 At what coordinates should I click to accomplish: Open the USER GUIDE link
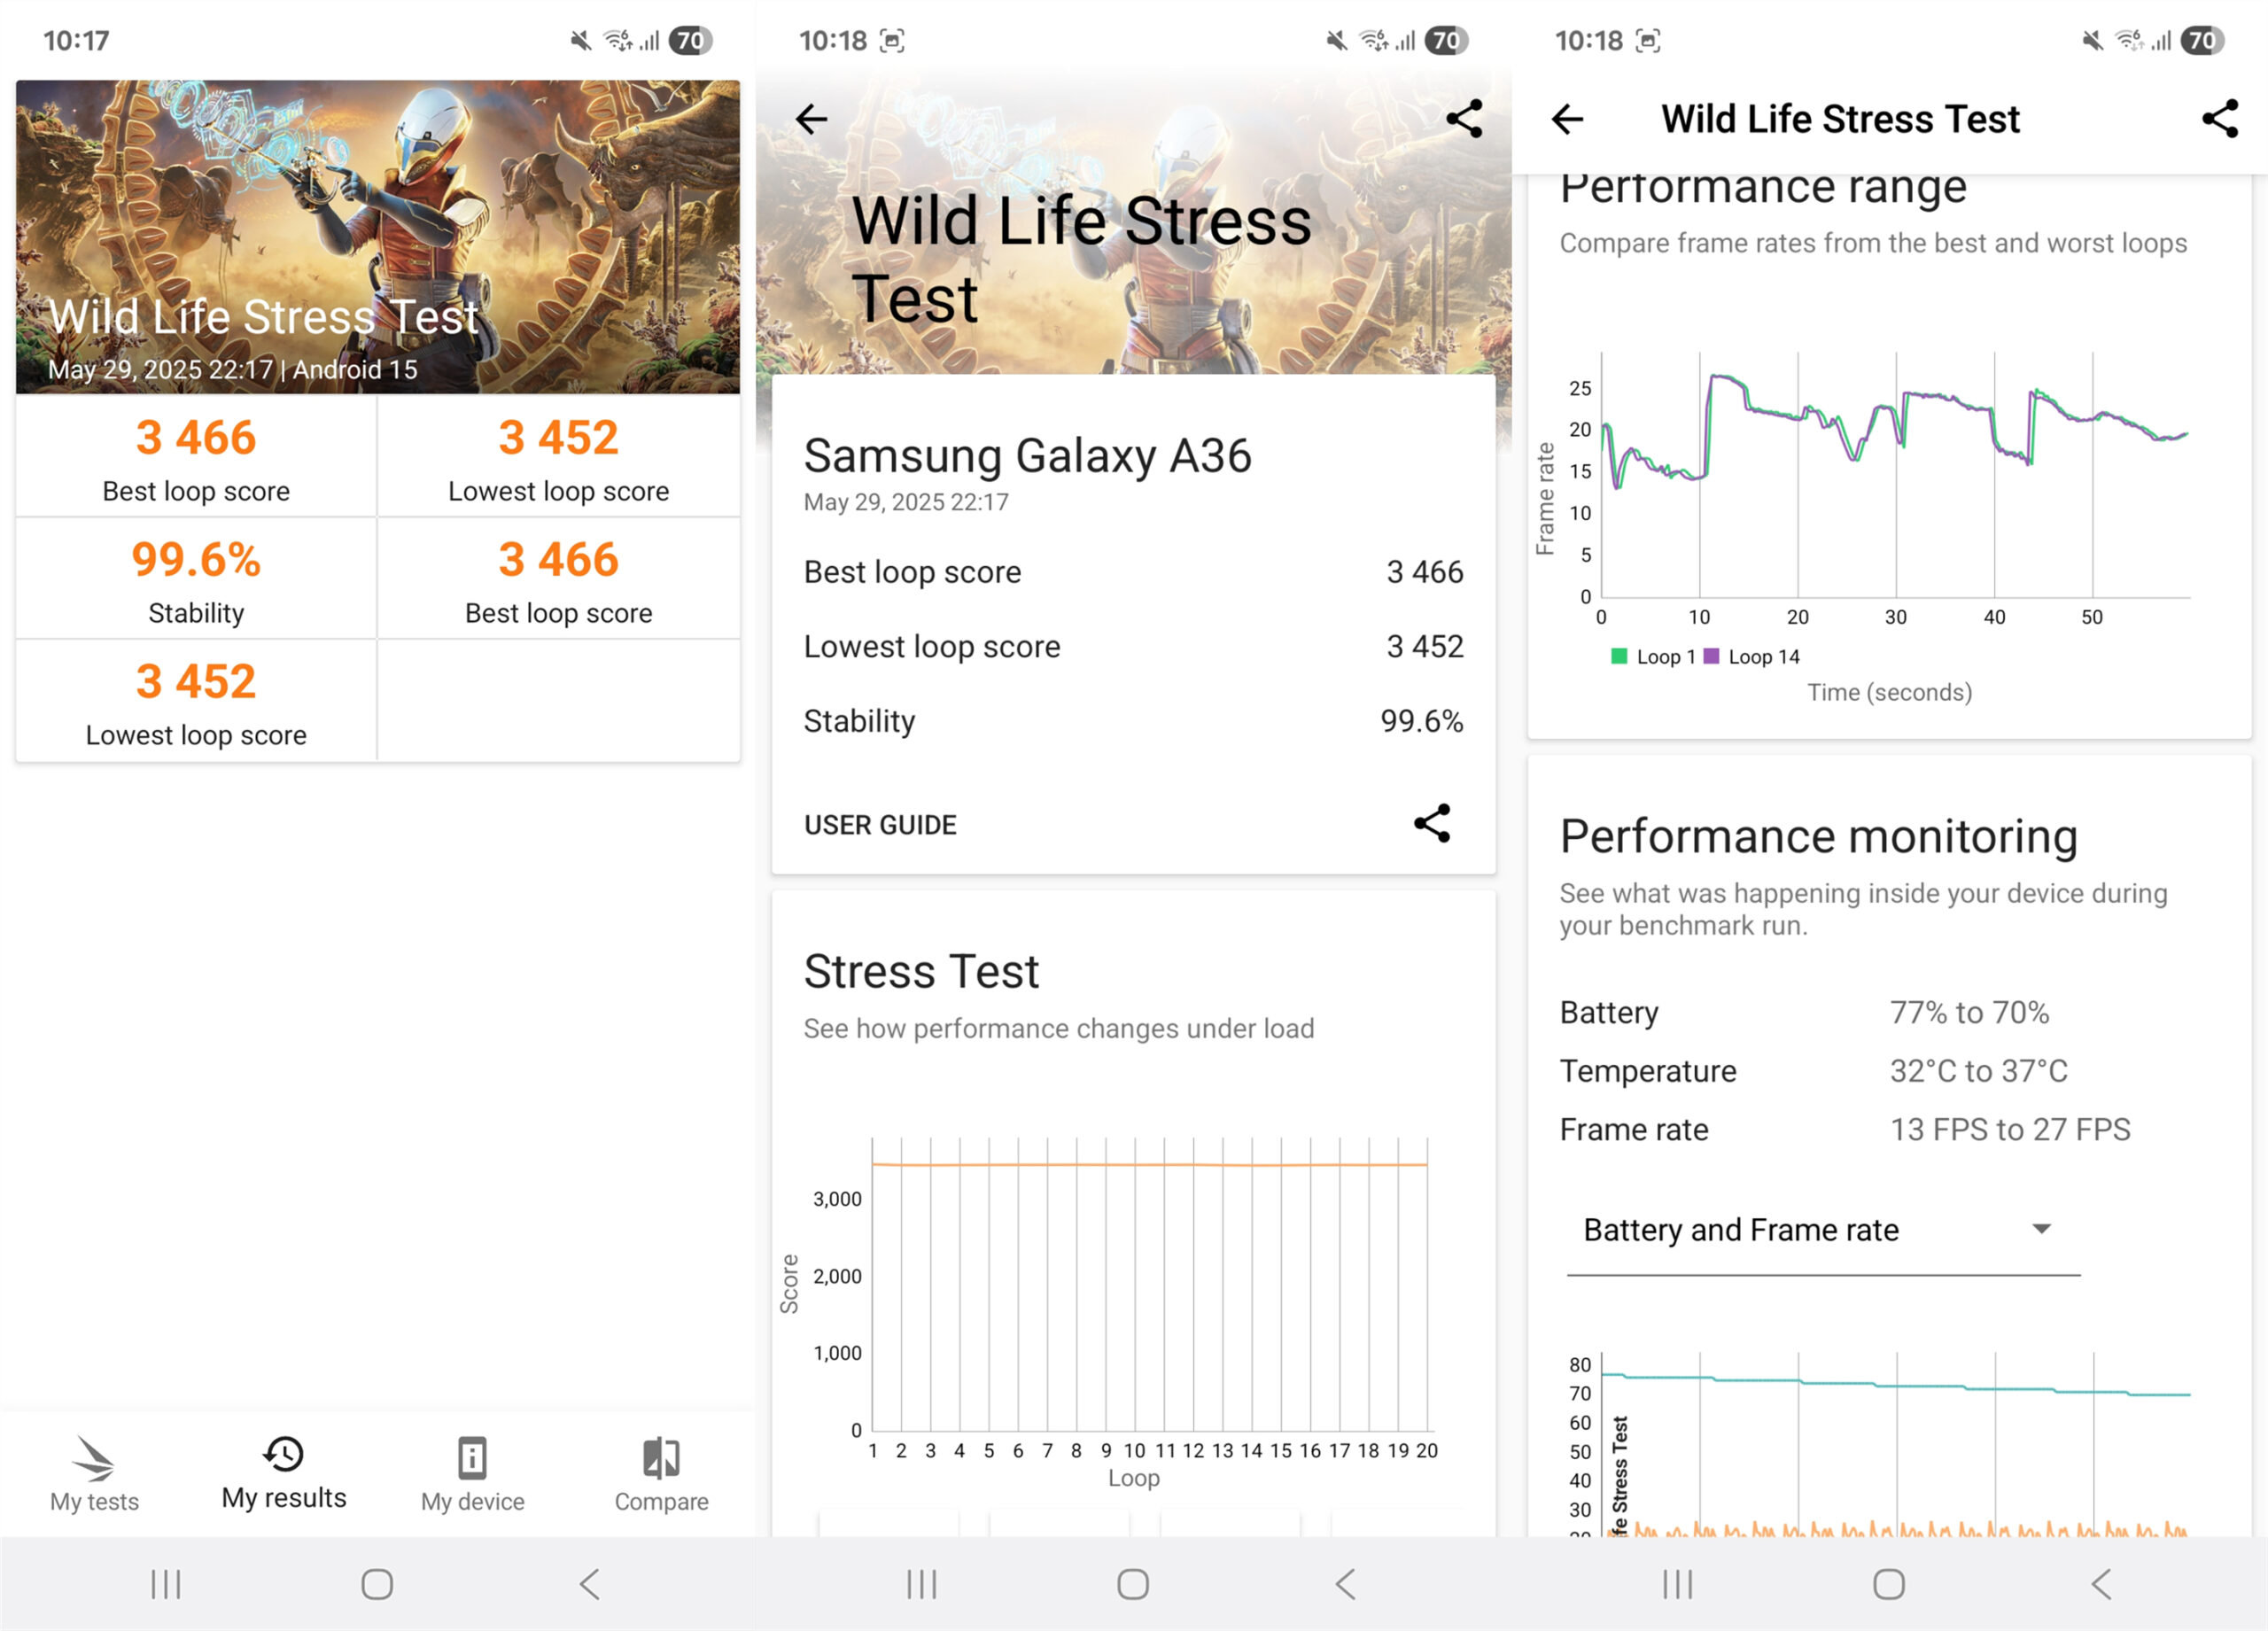pos(880,825)
